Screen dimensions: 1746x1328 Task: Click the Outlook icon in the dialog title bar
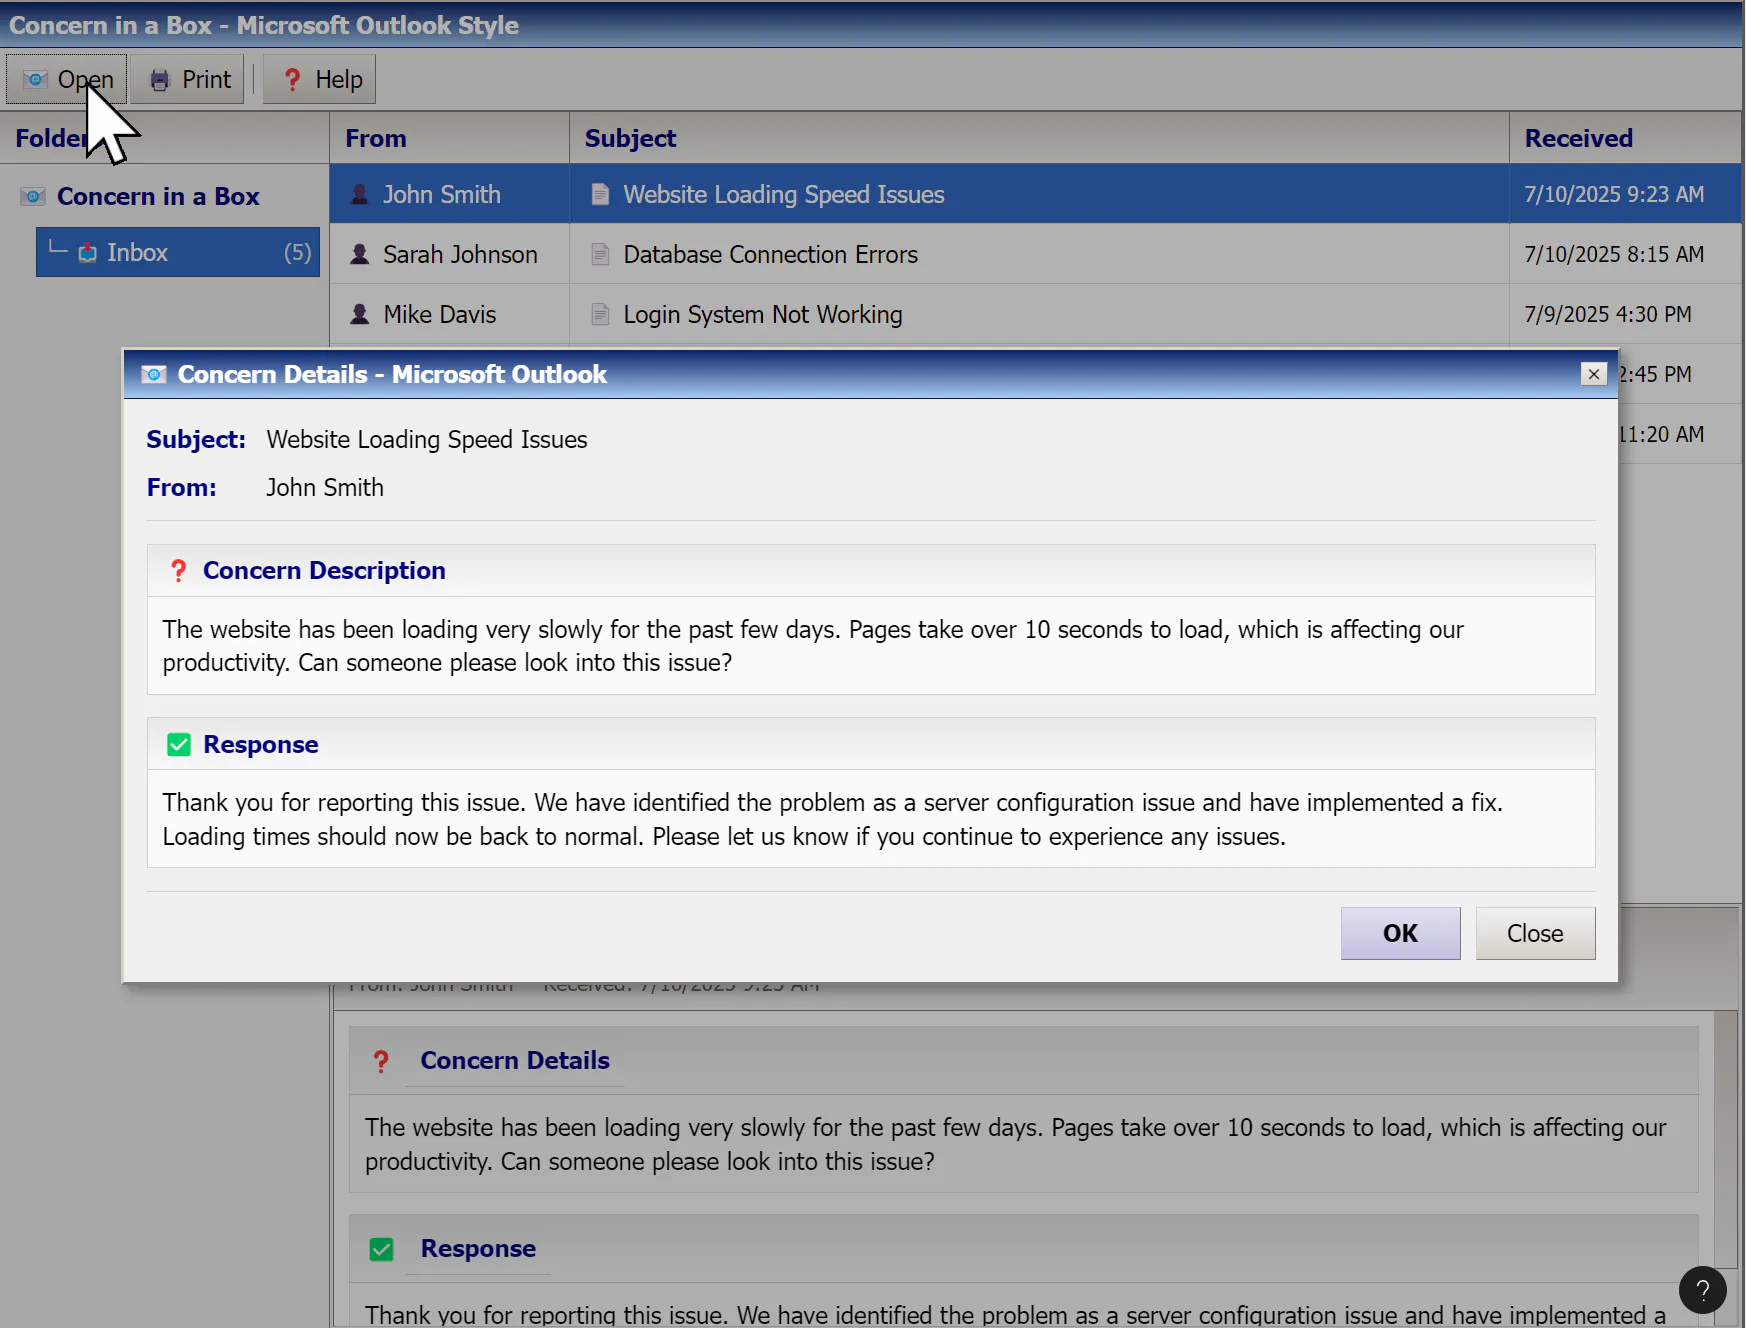(153, 374)
